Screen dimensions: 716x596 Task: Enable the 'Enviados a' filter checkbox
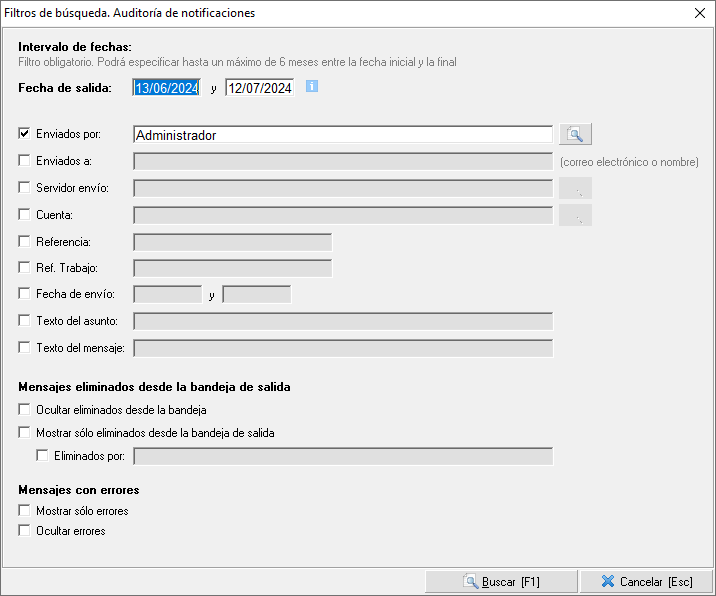pyautogui.click(x=25, y=161)
